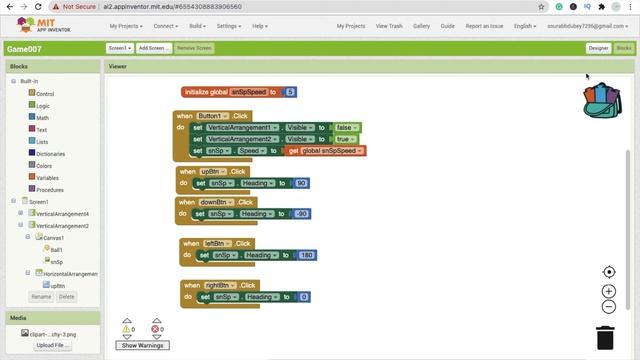Open Build menu
640x360 pixels.
pos(197,26)
